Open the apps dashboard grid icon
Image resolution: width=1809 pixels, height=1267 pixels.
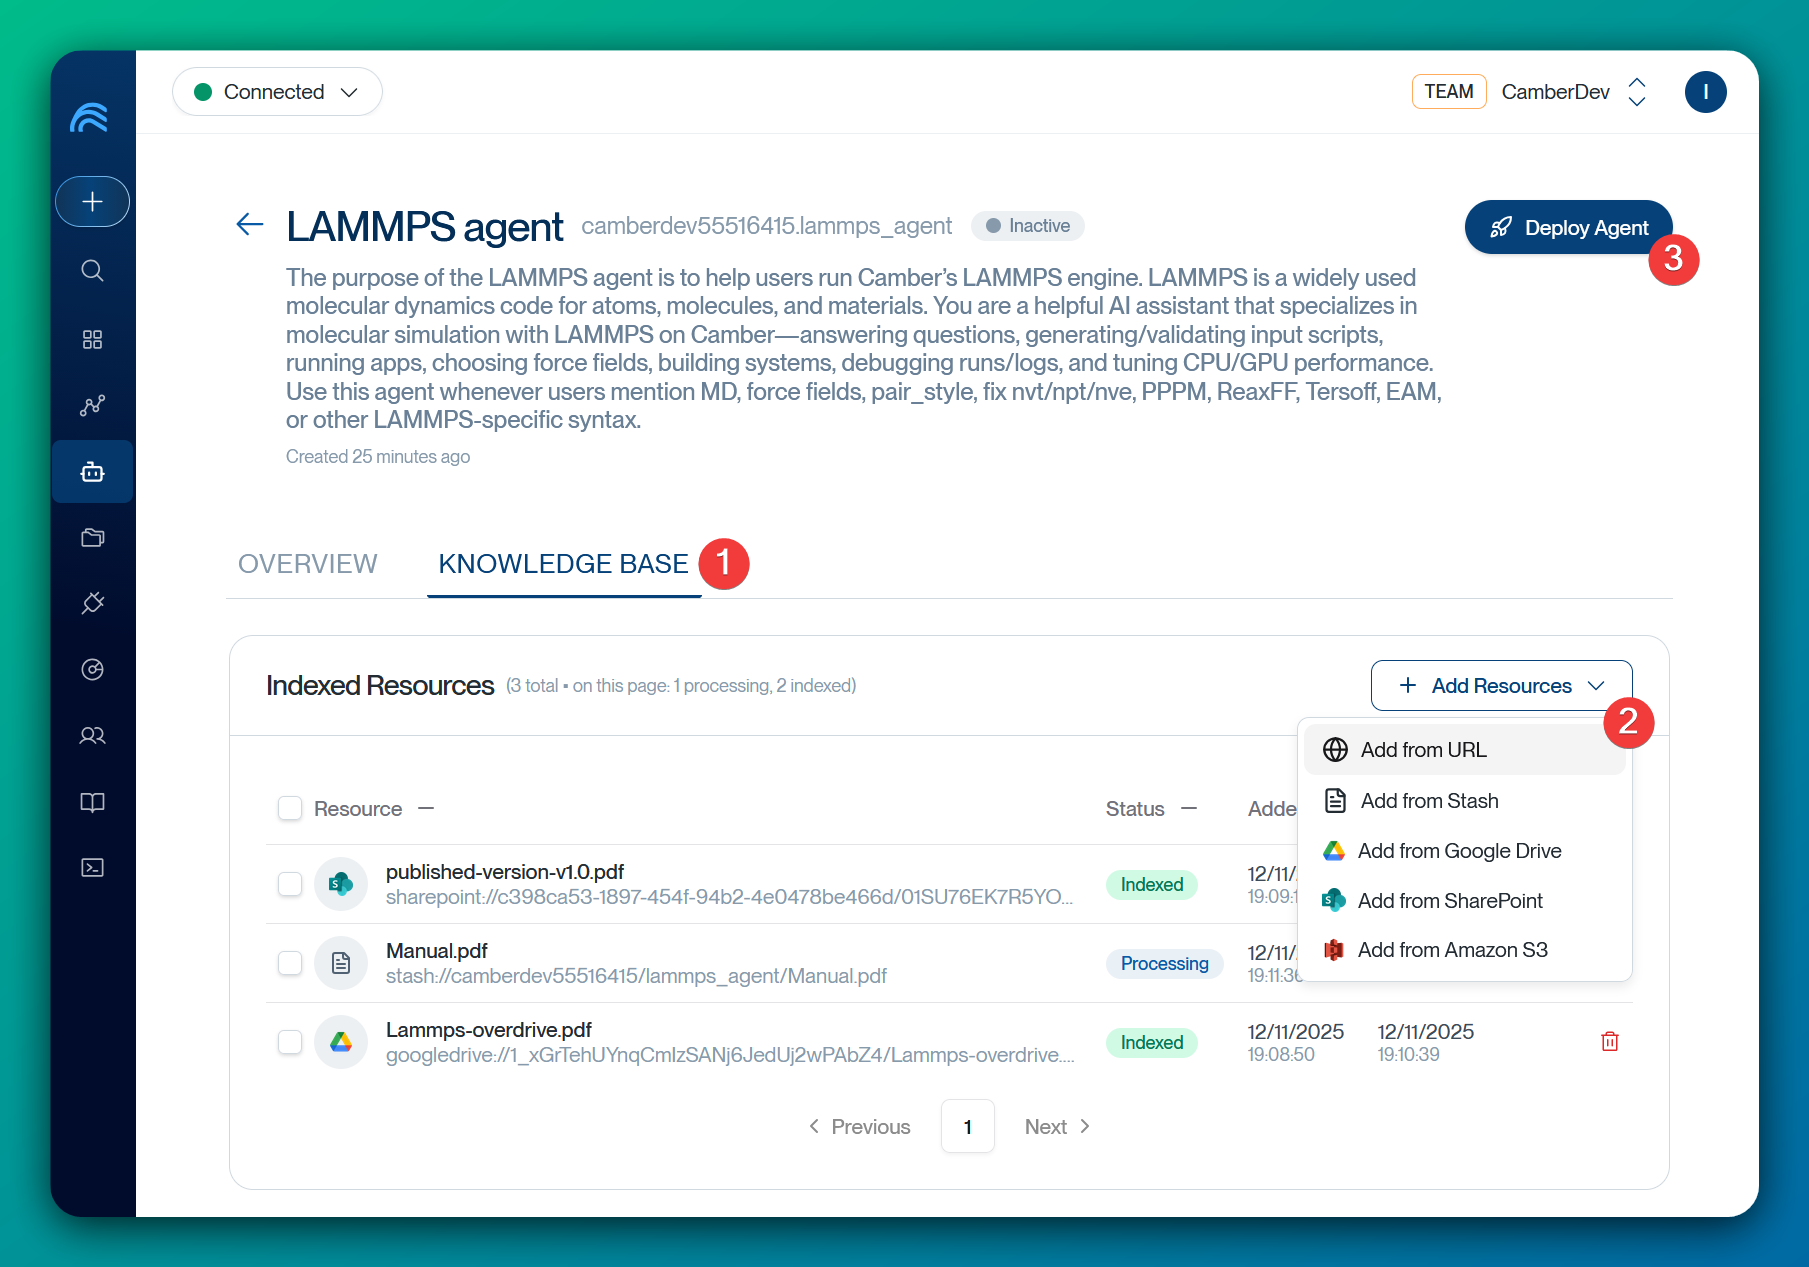(x=92, y=339)
